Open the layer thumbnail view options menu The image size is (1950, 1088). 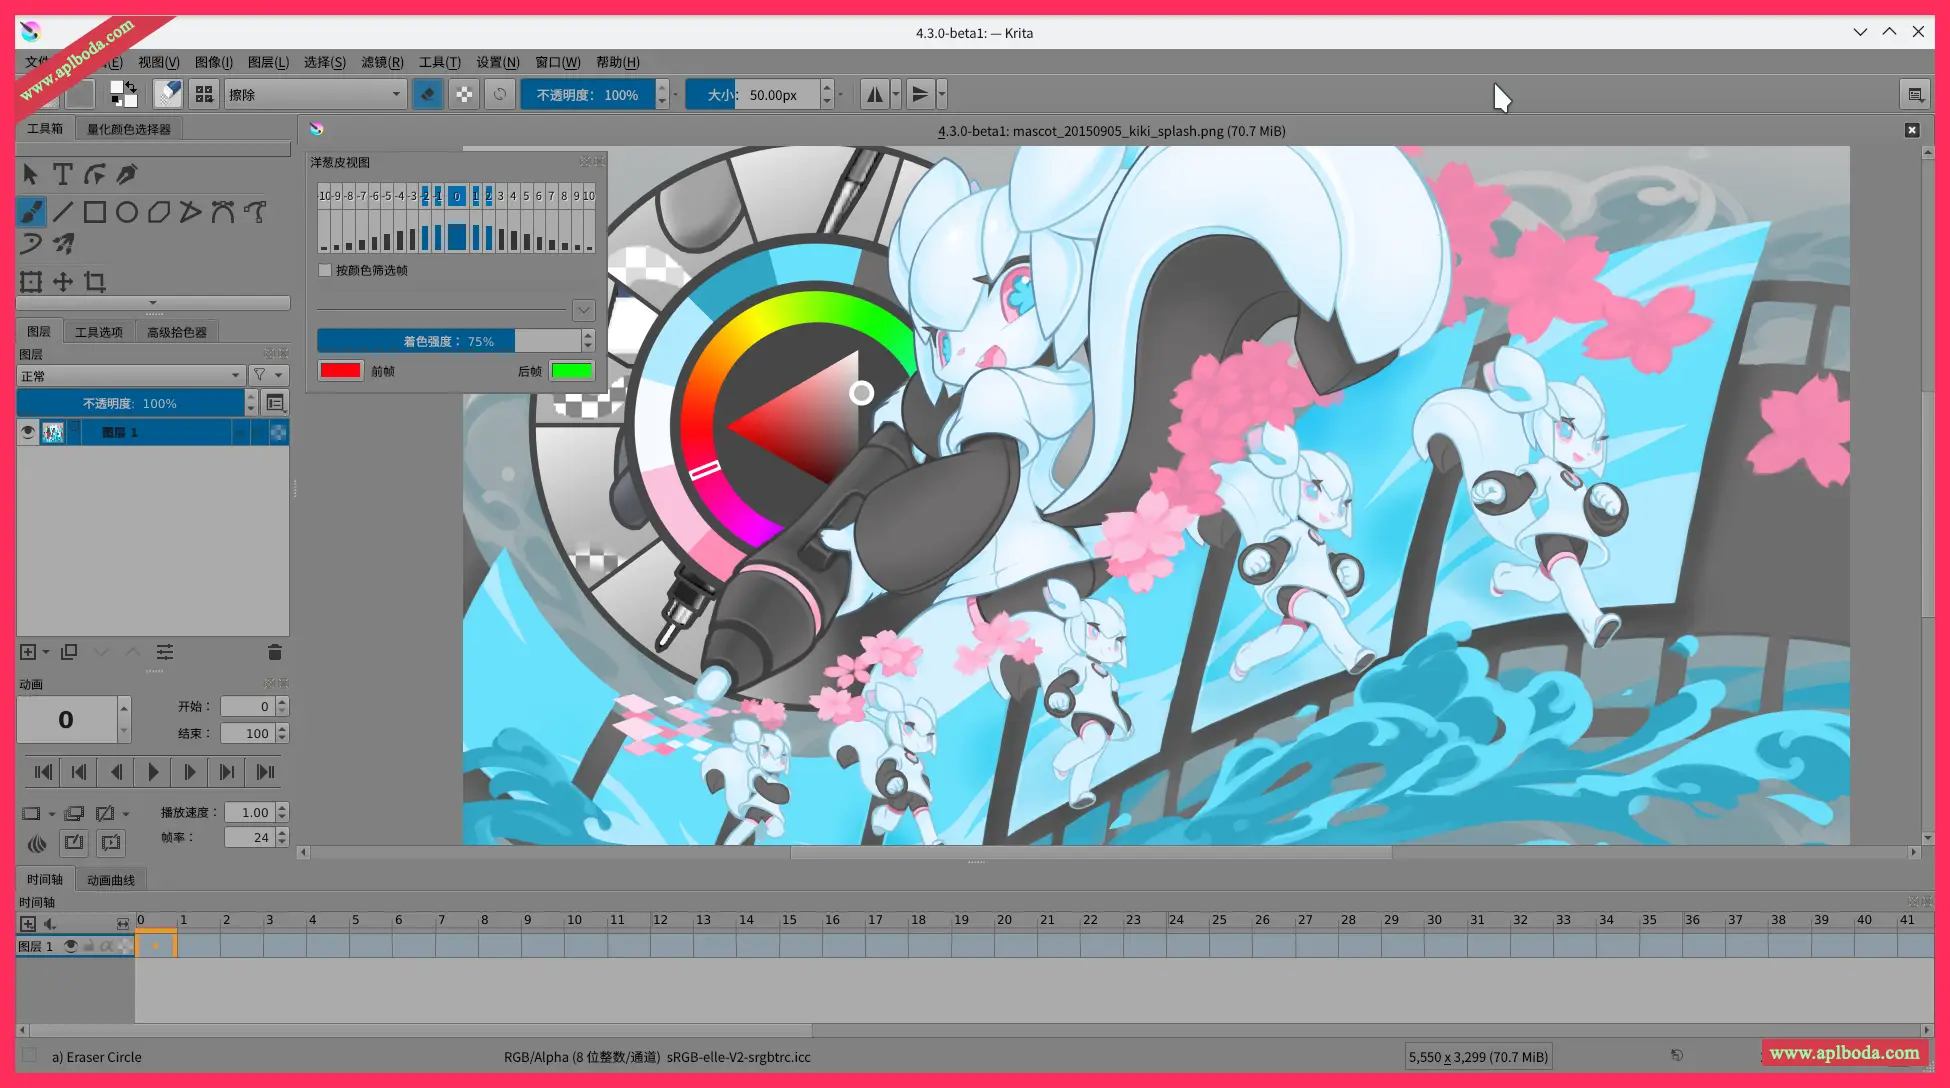275,403
